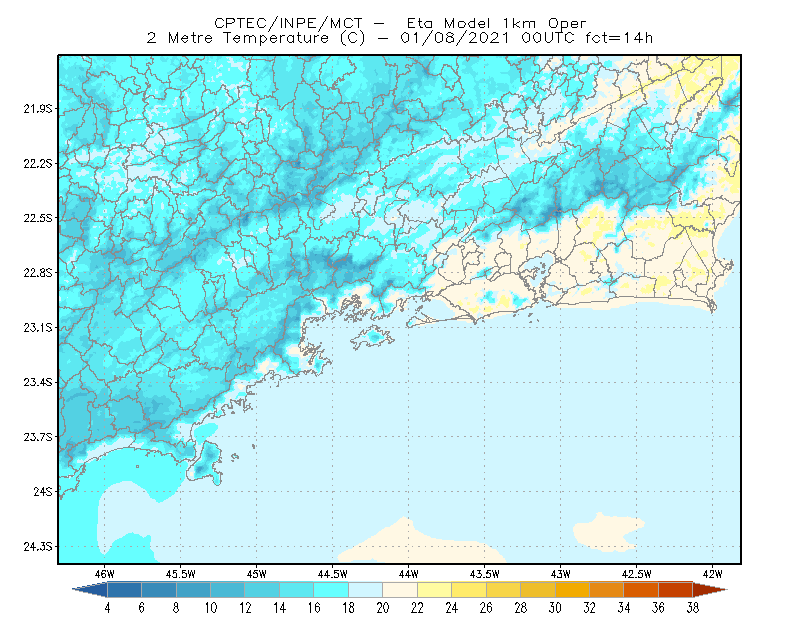Click the dark red right arrow of the colorbar
The image size is (800, 618).
coord(710,590)
